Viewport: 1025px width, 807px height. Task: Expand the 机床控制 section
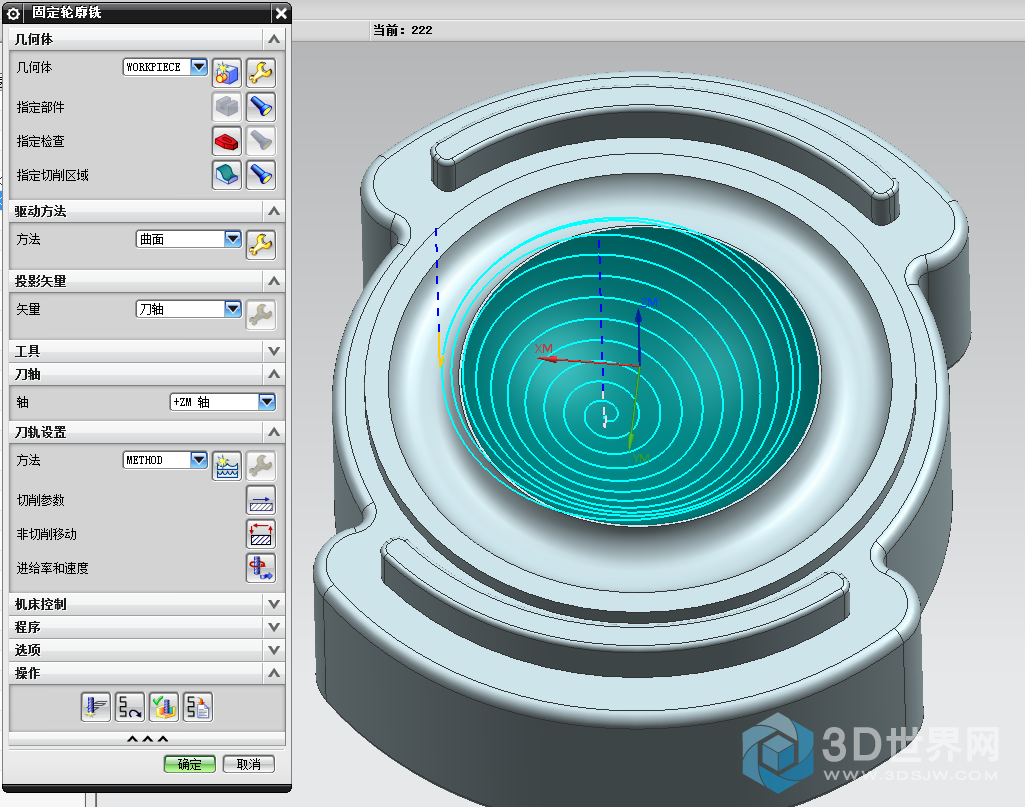point(274,604)
